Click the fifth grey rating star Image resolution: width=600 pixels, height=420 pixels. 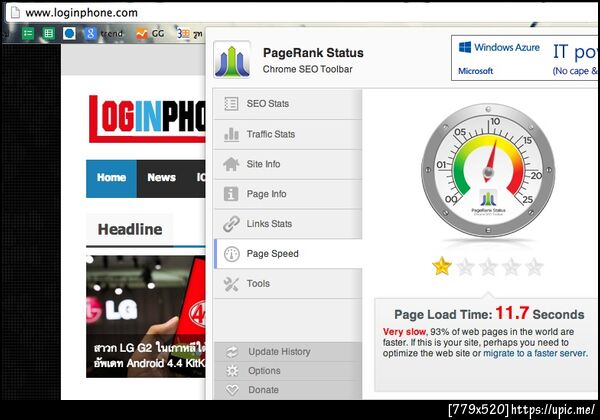(x=534, y=267)
